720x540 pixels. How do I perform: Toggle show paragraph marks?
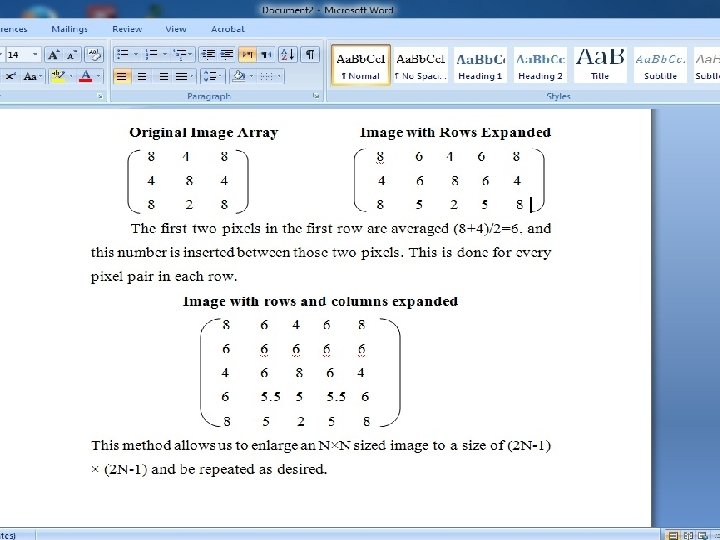coord(310,55)
